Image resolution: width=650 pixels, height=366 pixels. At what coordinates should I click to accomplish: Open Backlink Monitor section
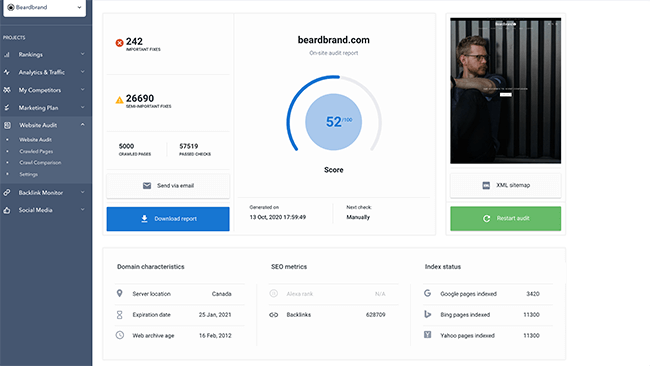[x=41, y=193]
